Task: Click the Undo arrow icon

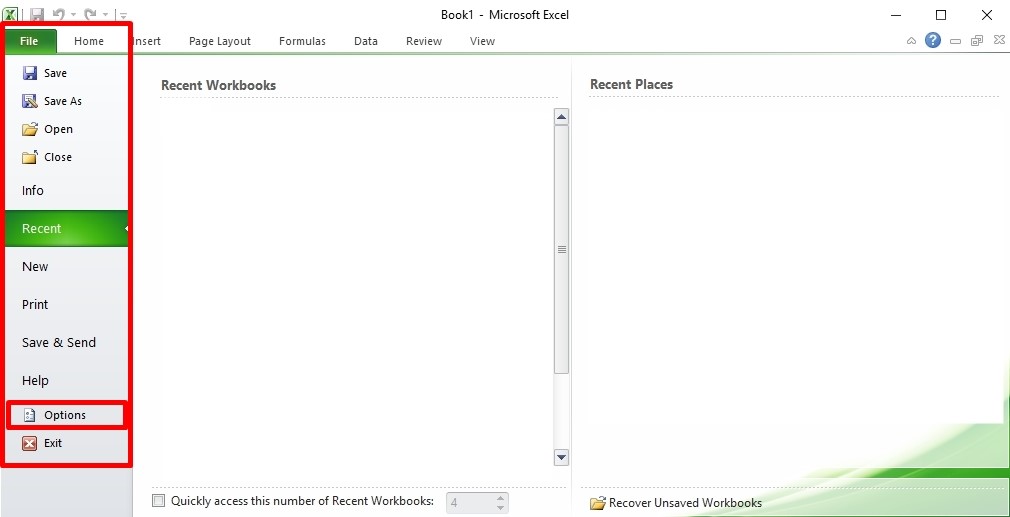Action: [x=59, y=14]
